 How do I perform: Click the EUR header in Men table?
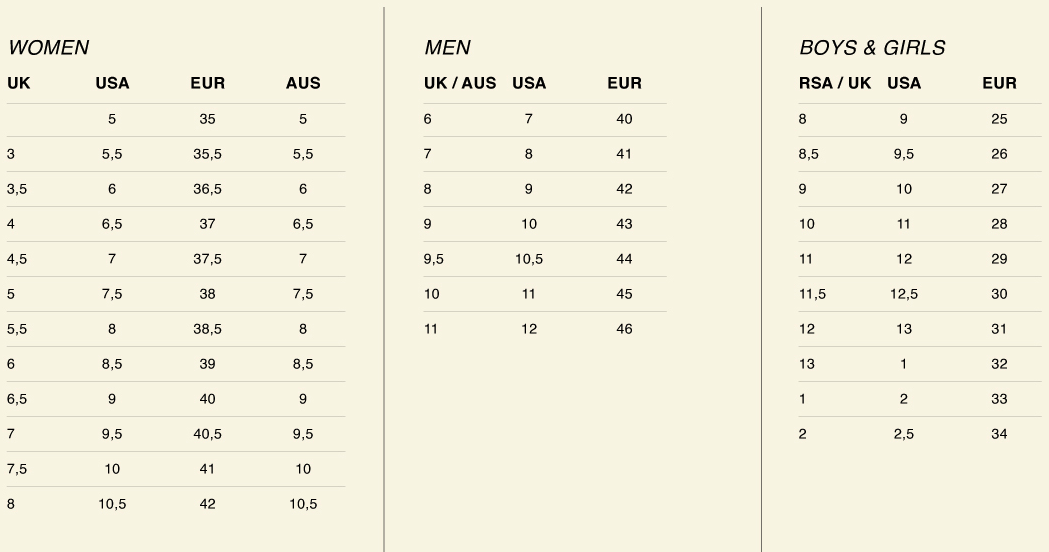click(624, 83)
